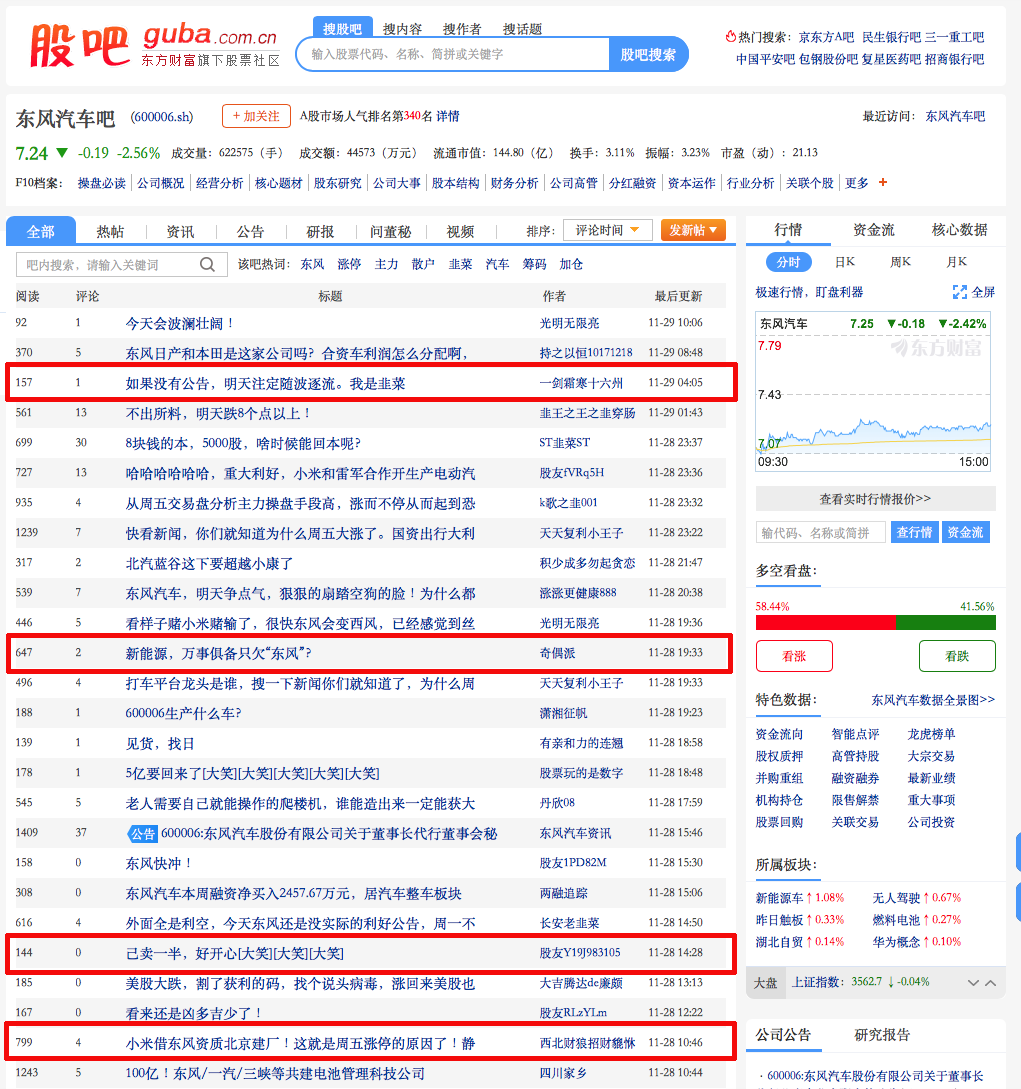1021x1089 pixels.
Task: Open recently visited 东风汽车吧 link
Action: click(x=955, y=116)
